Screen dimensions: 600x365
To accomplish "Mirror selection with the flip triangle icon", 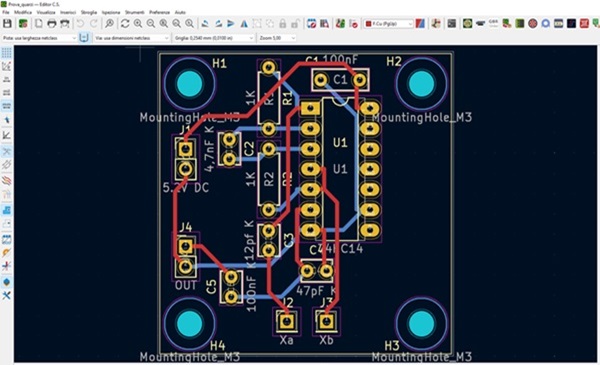I will pyautogui.click(x=244, y=24).
